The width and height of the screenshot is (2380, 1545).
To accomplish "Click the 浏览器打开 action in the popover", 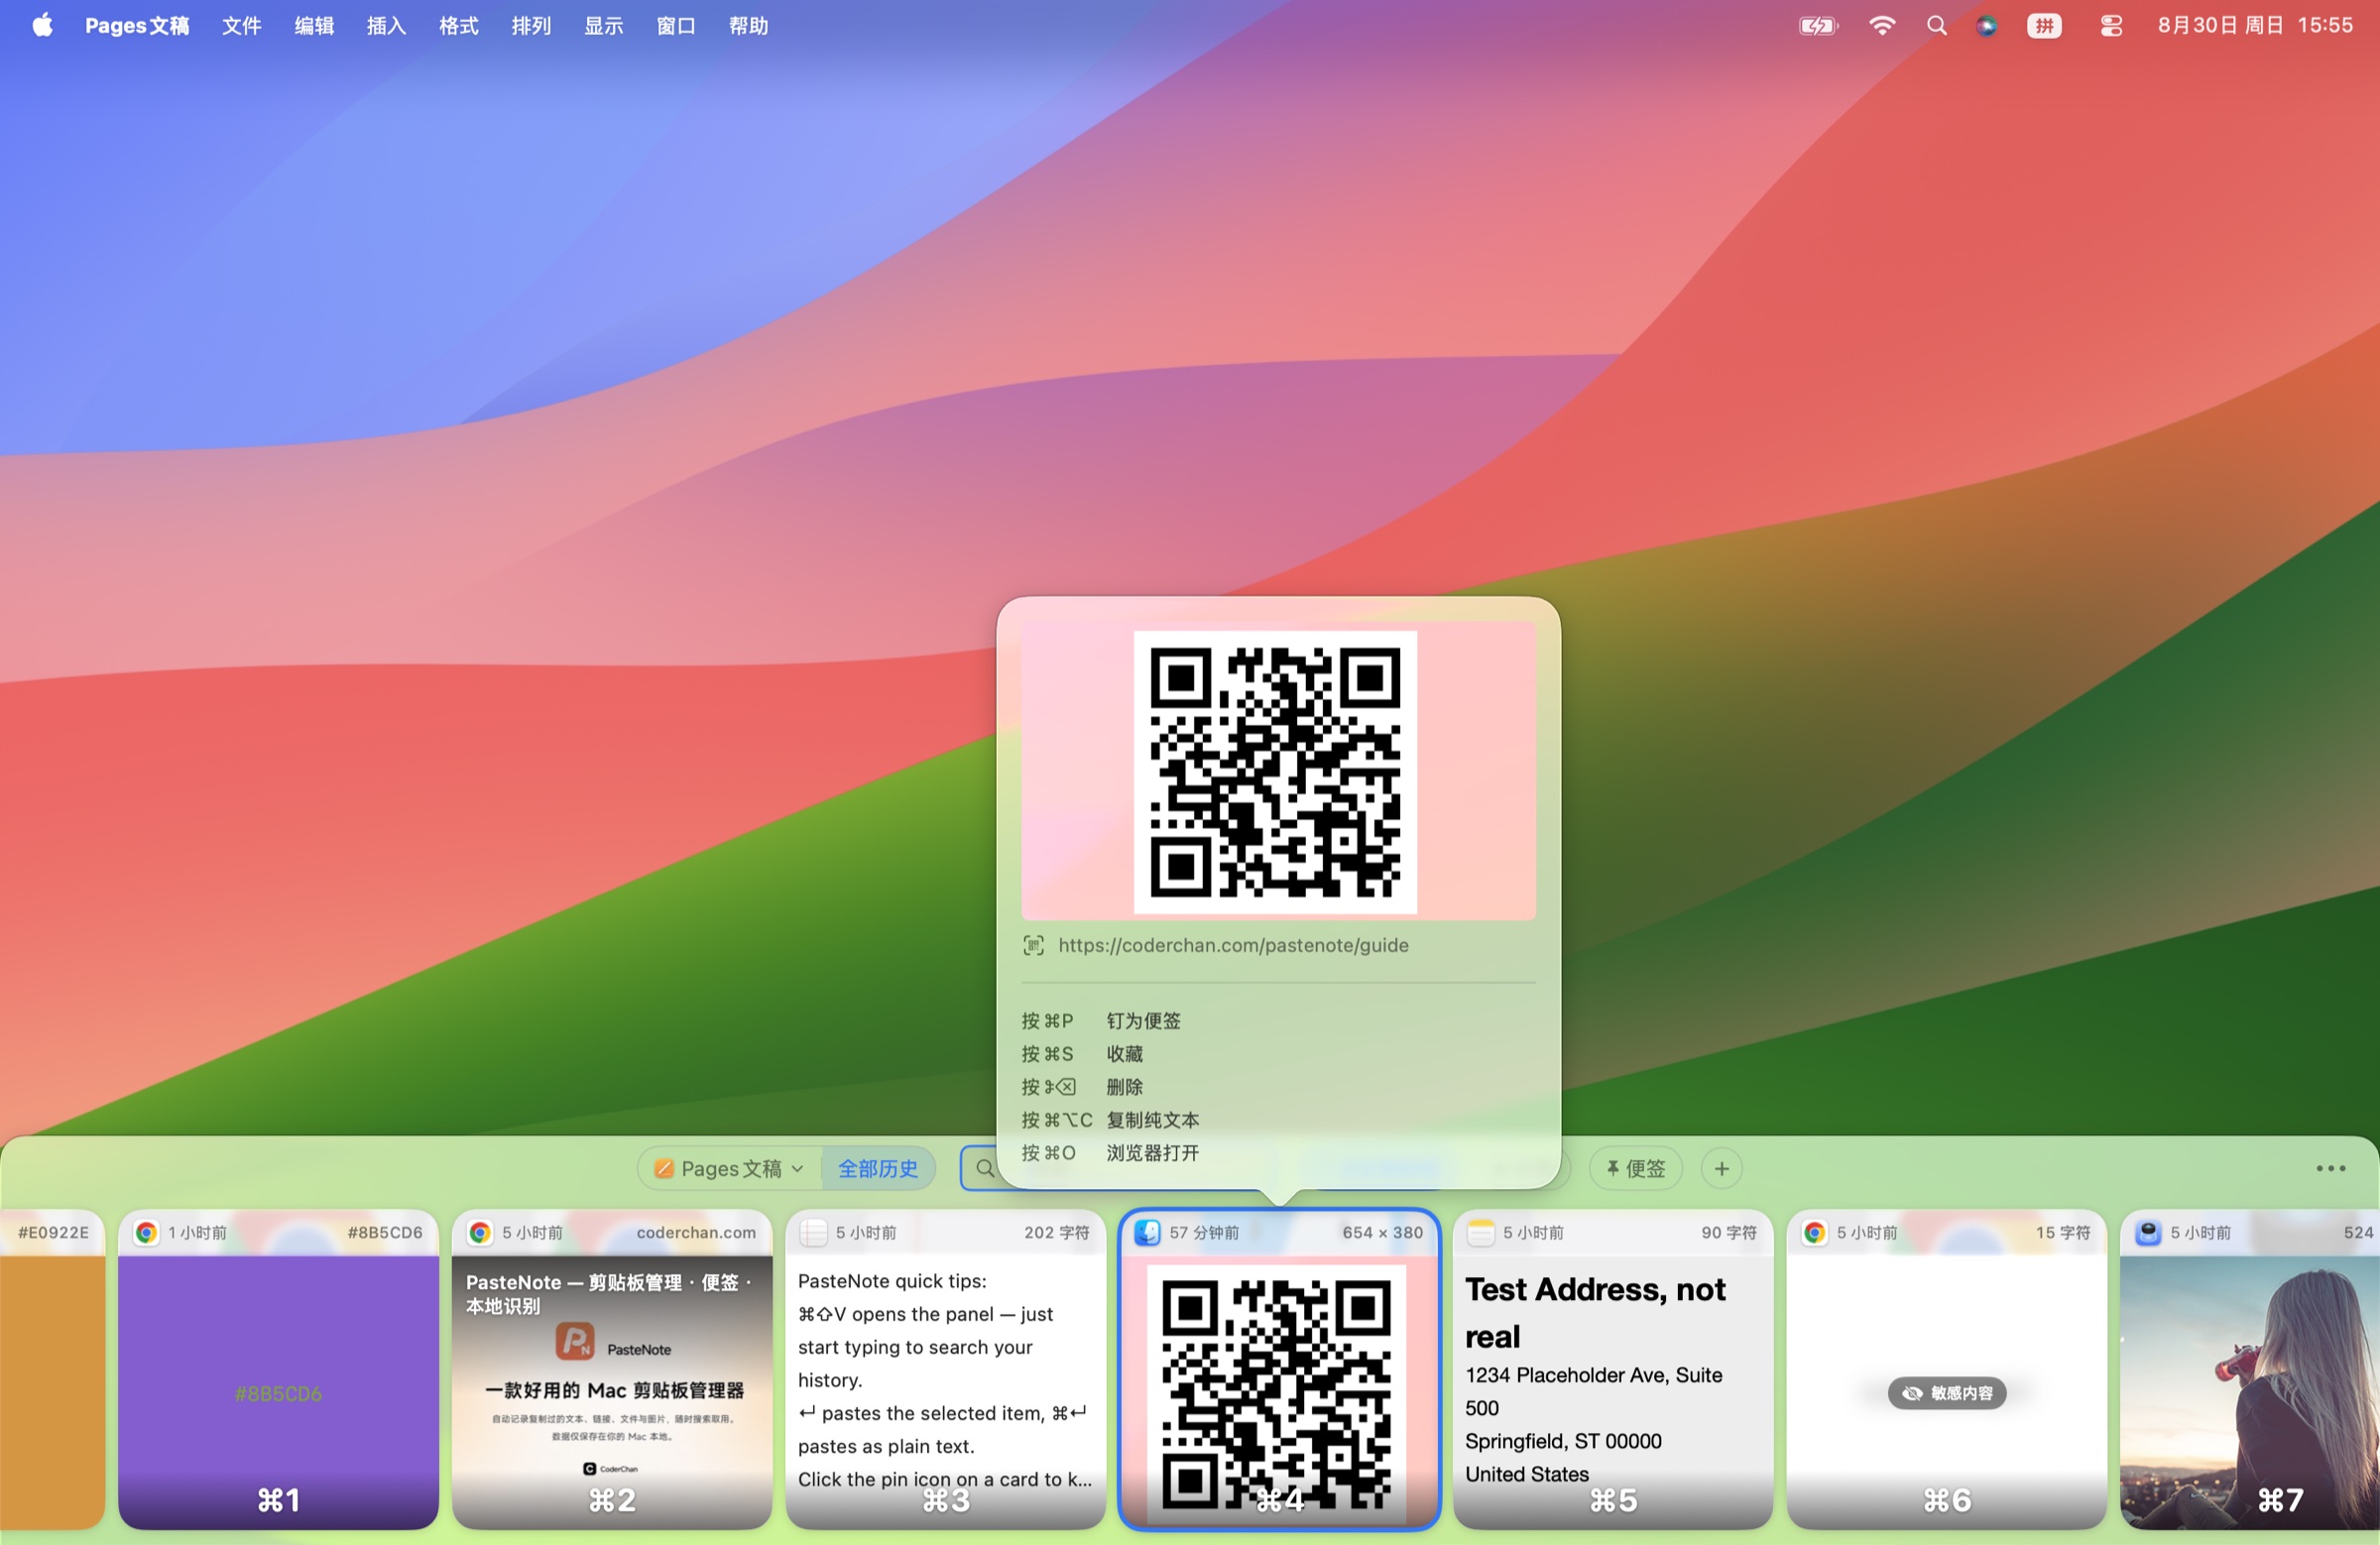I will tap(1152, 1153).
